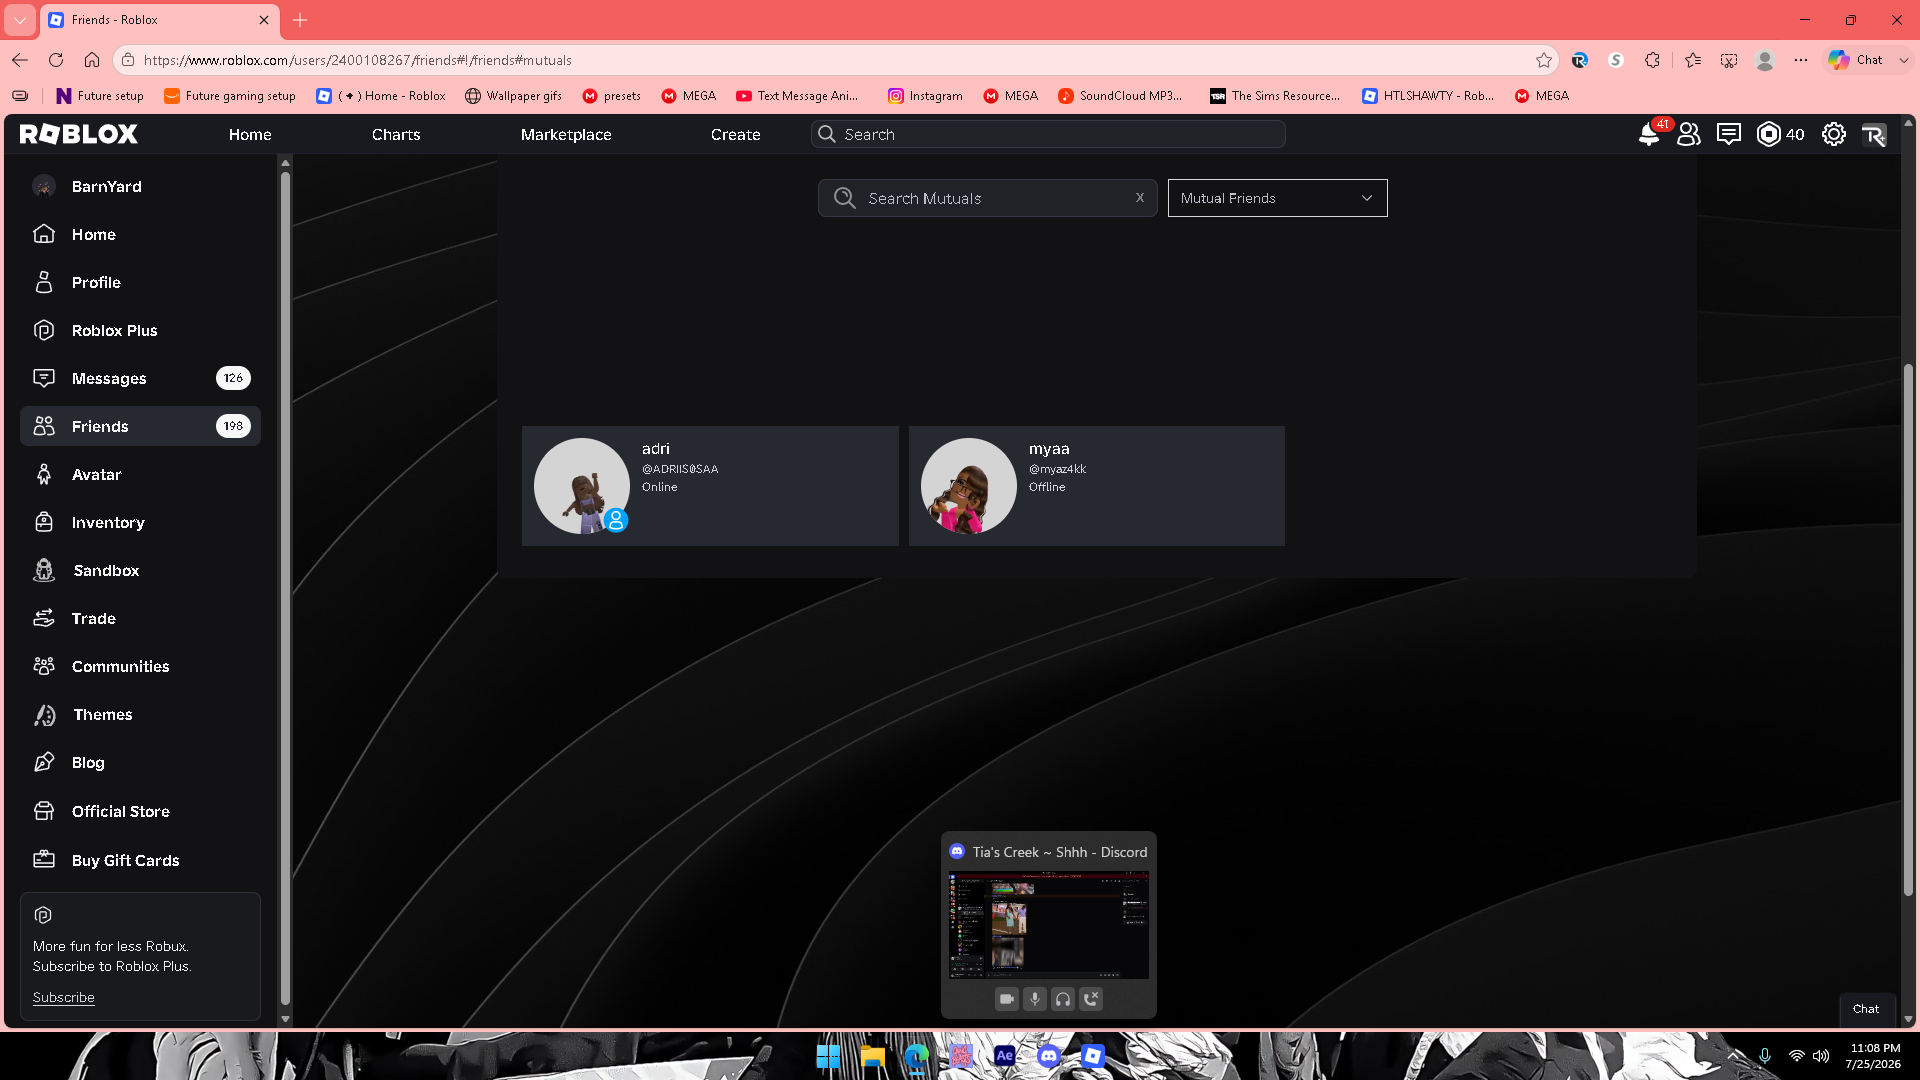Image resolution: width=1920 pixels, height=1080 pixels.
Task: Mute microphone in Discord preview
Action: pyautogui.click(x=1035, y=999)
